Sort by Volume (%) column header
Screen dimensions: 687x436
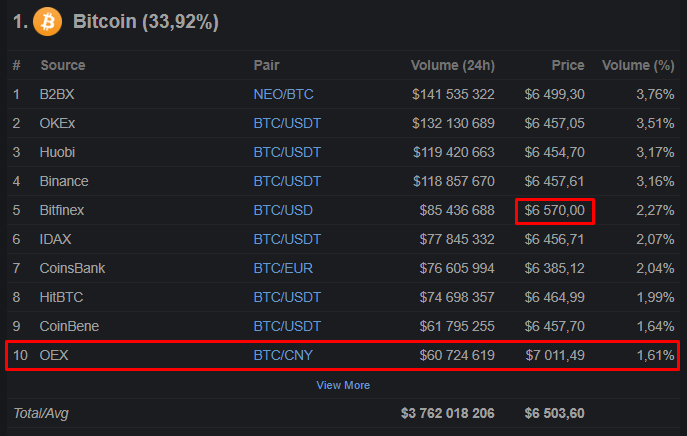click(x=638, y=65)
